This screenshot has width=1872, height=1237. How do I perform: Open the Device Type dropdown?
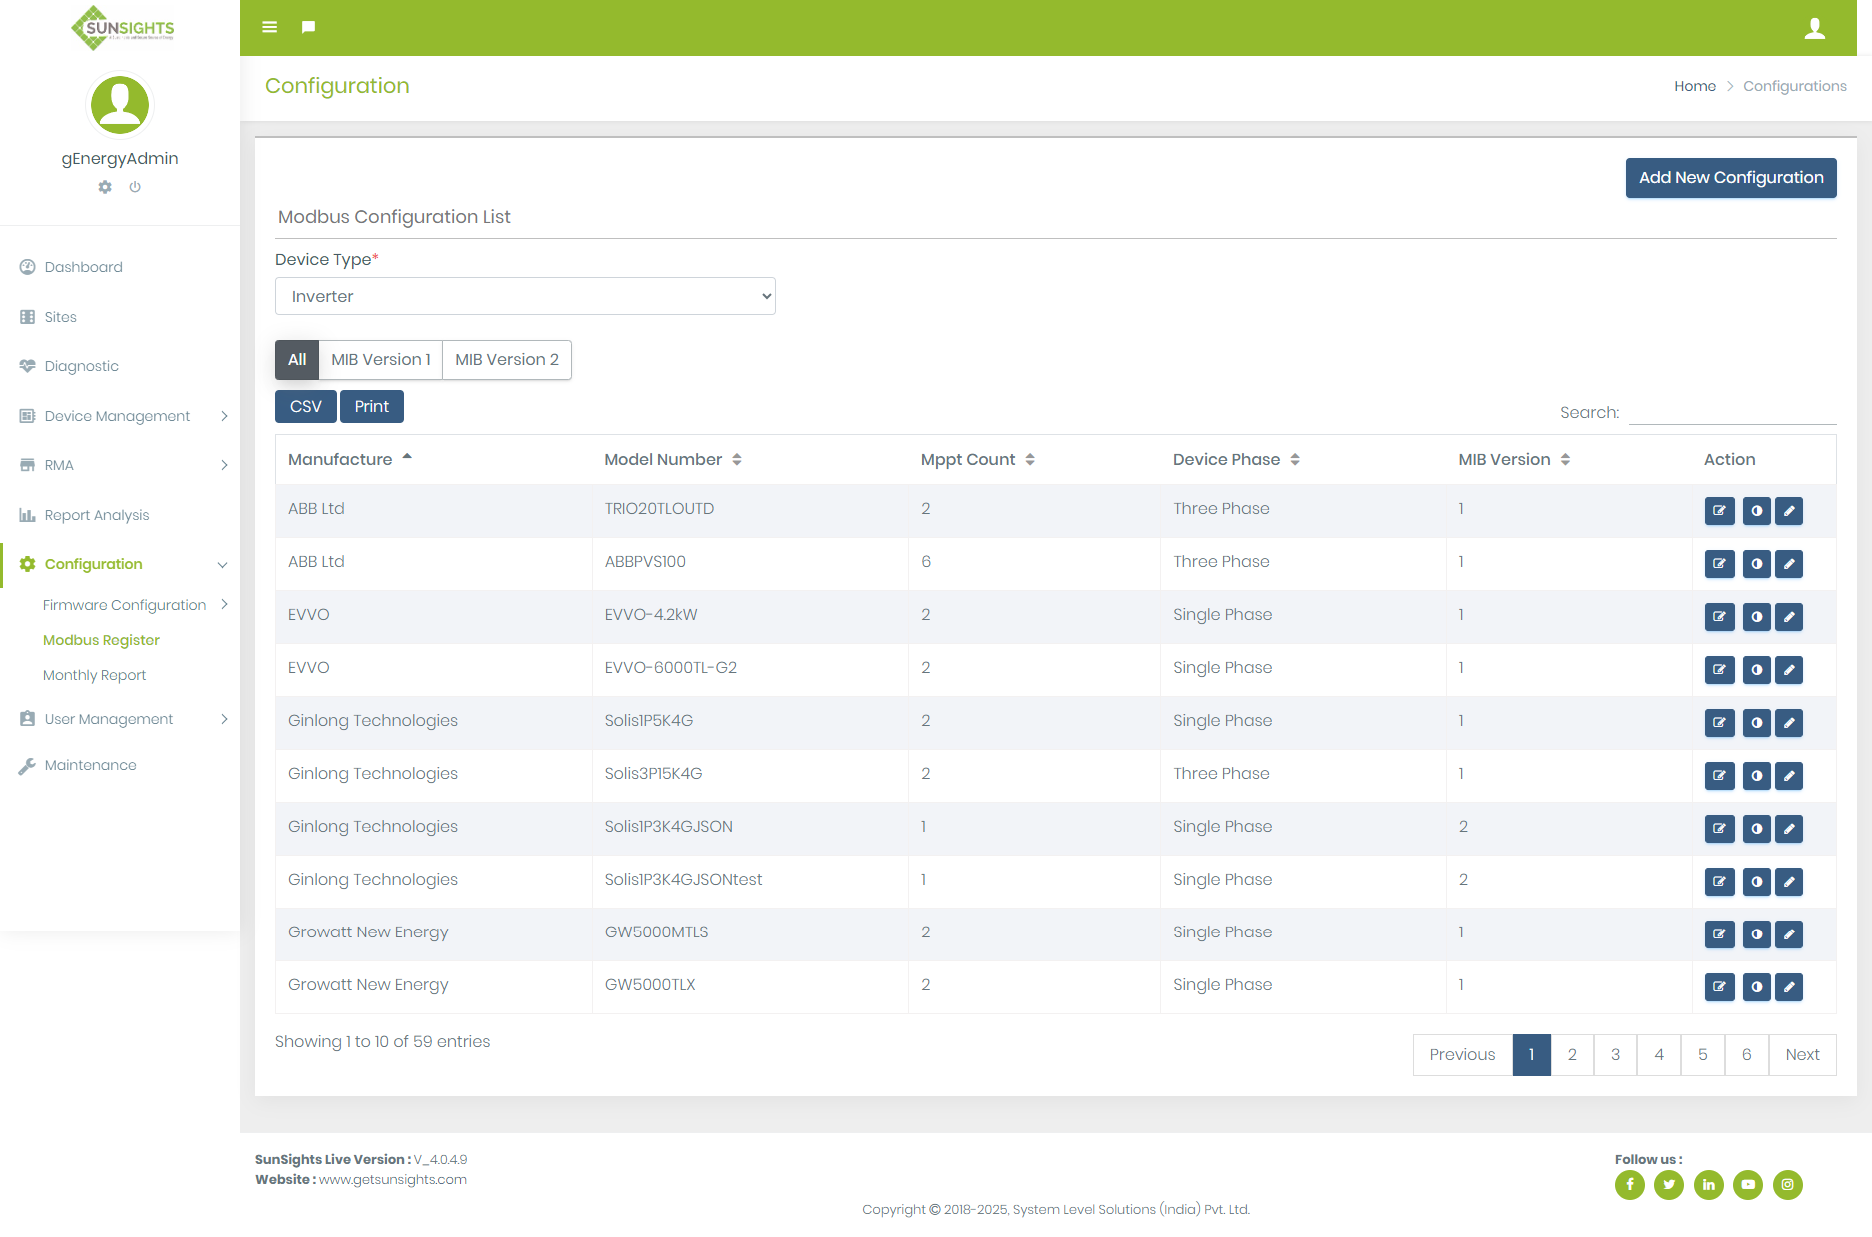[x=524, y=296]
